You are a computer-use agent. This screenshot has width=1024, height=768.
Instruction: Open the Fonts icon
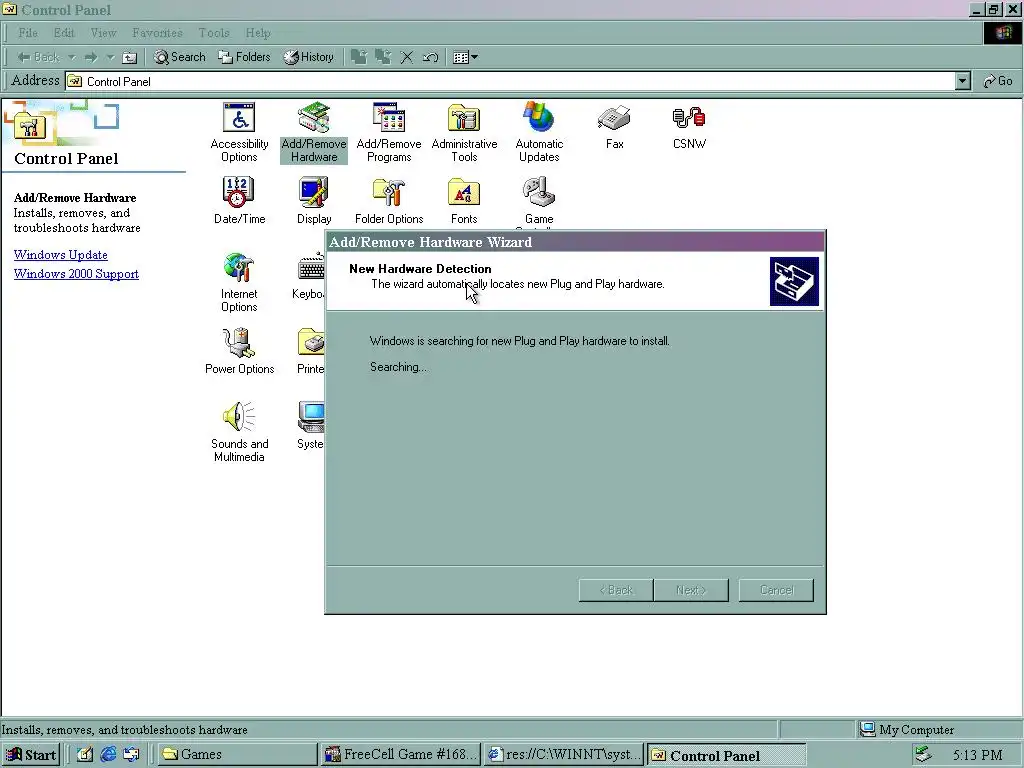coord(464,201)
